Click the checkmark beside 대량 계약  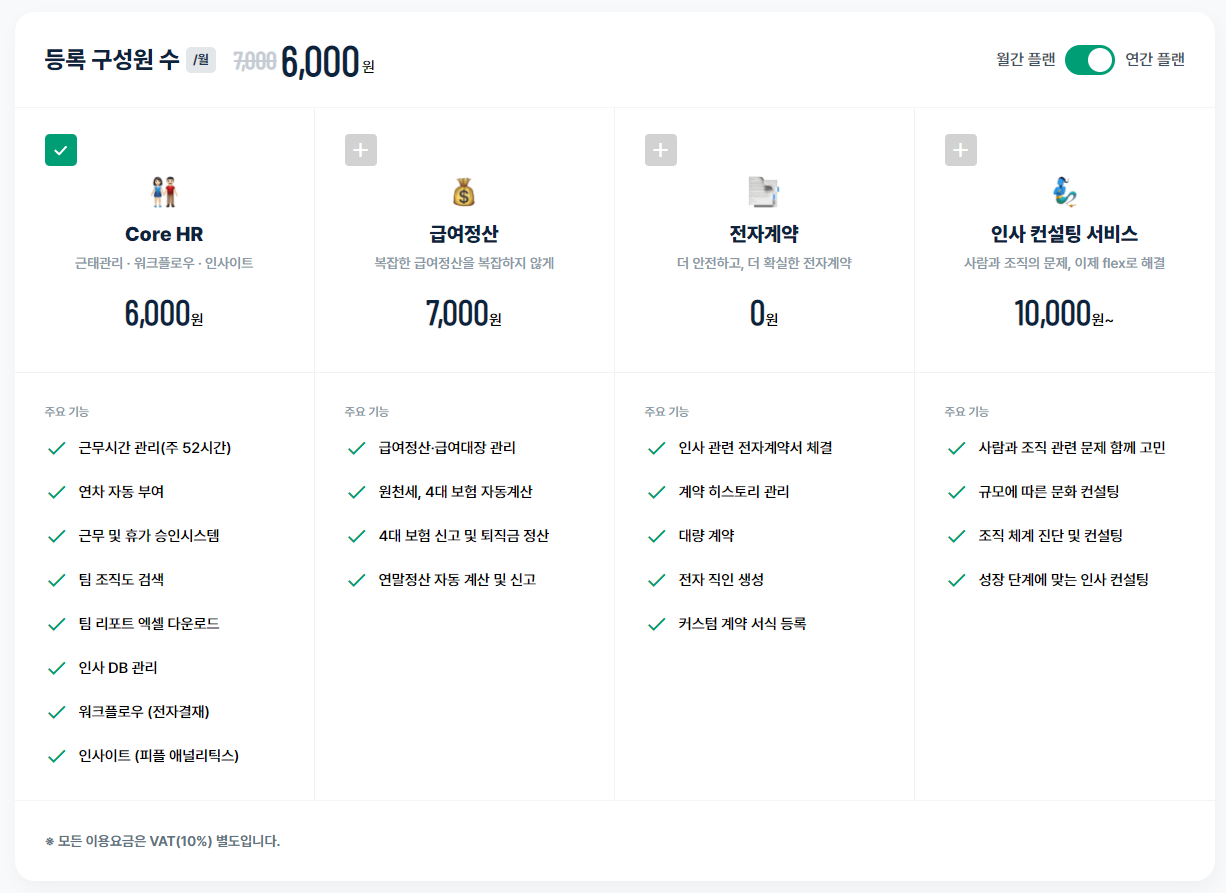(x=657, y=536)
